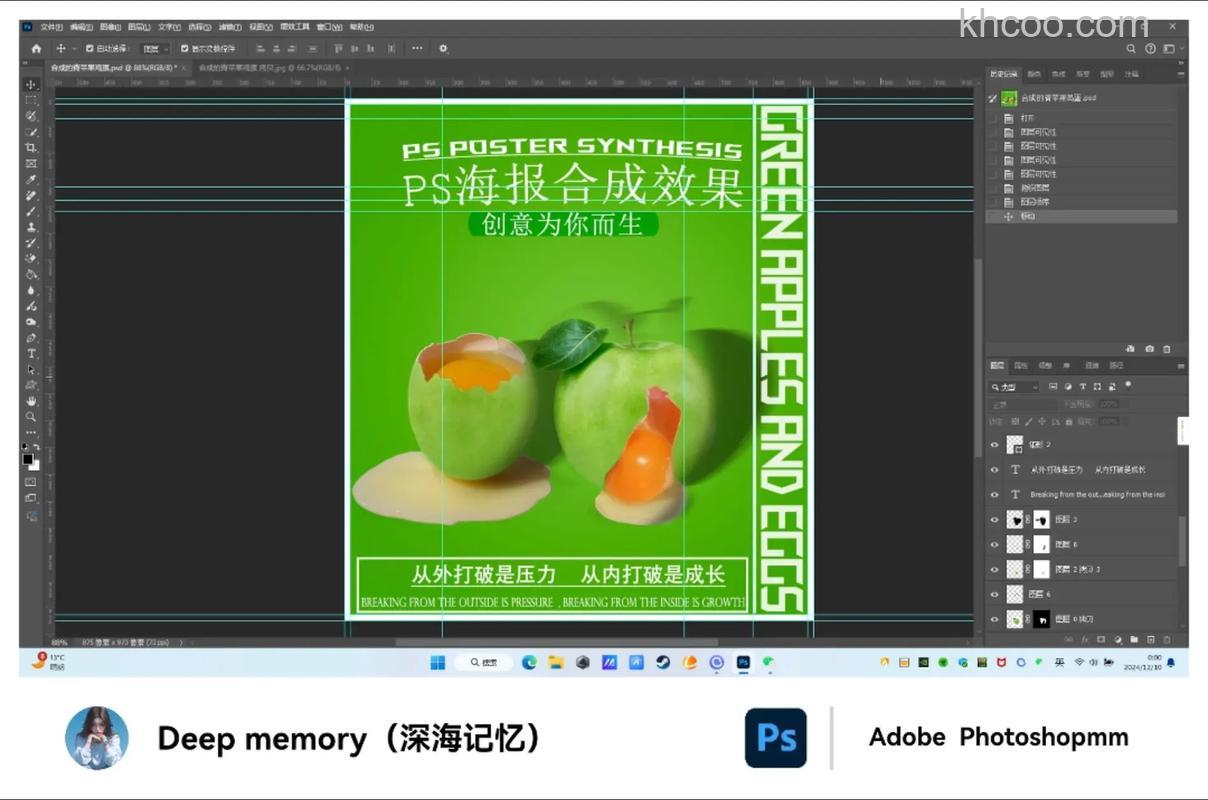
Task: Delete layer using trash icon in Layers panel
Action: 1166,639
